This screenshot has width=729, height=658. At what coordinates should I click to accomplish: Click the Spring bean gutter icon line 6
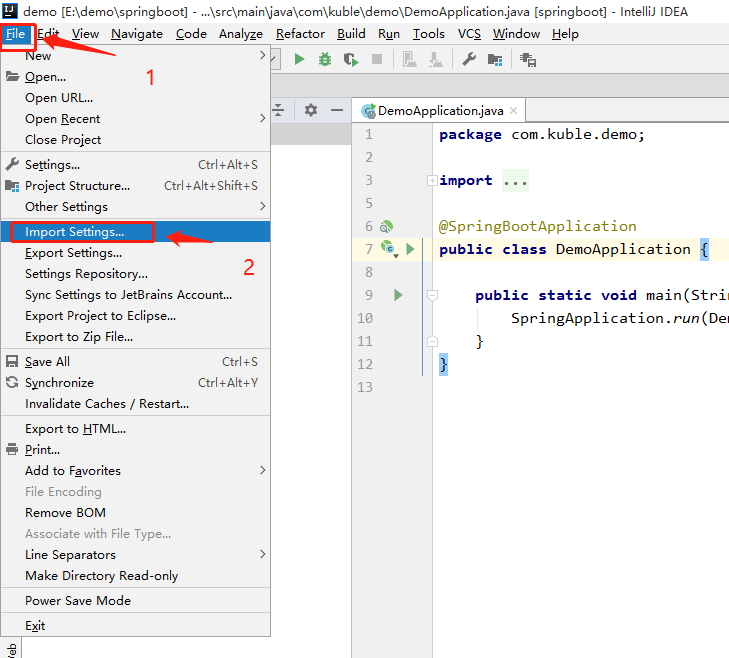click(386, 226)
